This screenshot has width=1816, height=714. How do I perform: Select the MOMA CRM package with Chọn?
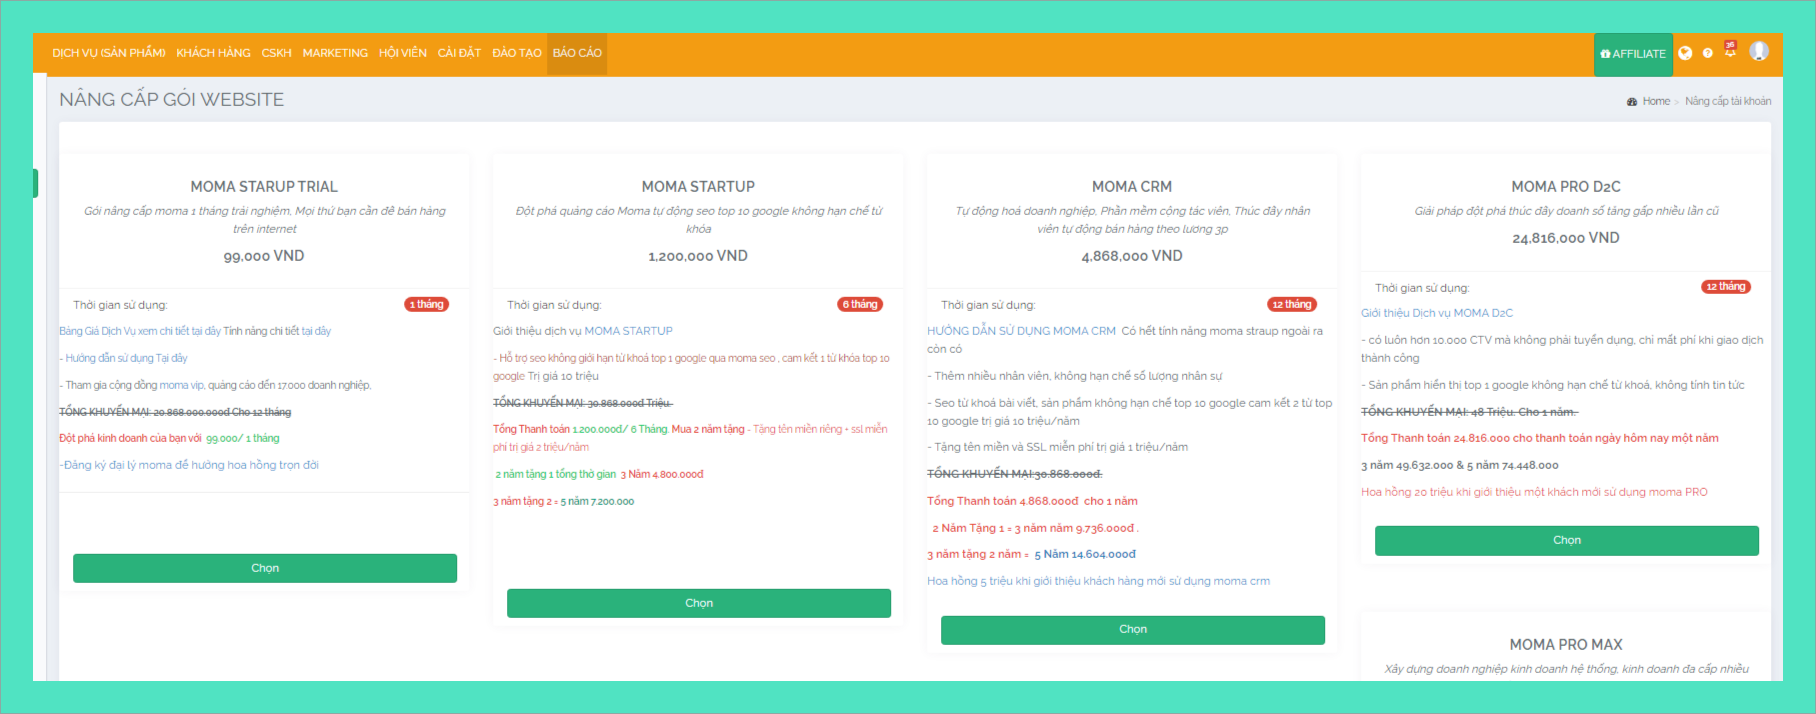click(x=1132, y=629)
